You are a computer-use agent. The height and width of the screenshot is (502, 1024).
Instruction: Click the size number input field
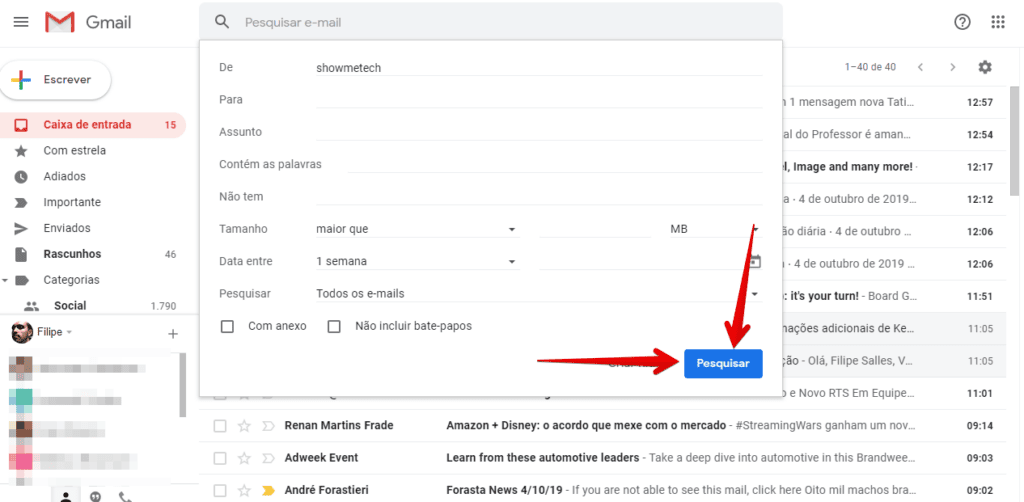tap(595, 229)
